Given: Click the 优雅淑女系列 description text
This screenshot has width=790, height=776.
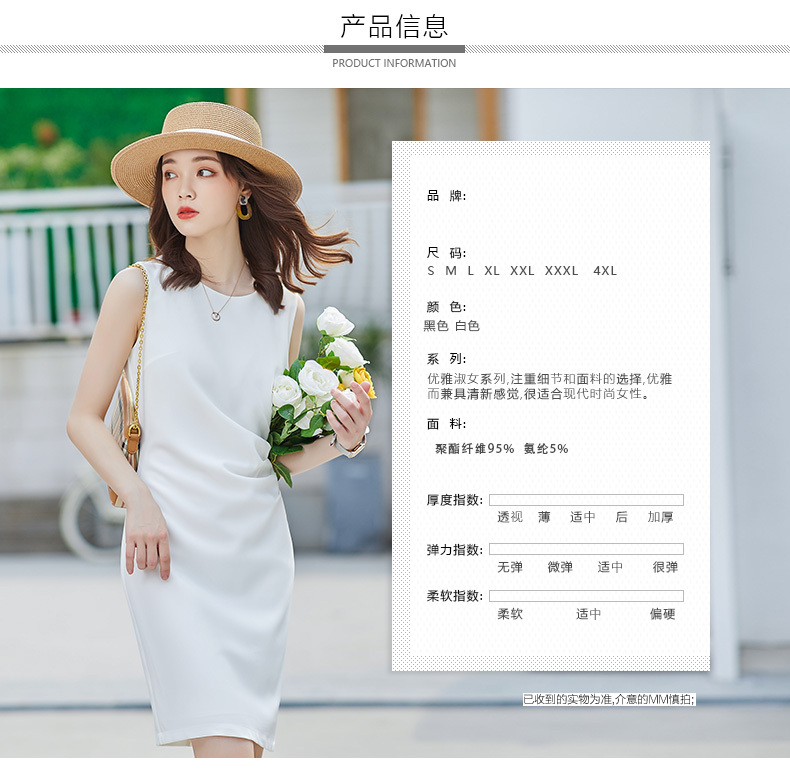Looking at the screenshot, I should [x=549, y=386].
